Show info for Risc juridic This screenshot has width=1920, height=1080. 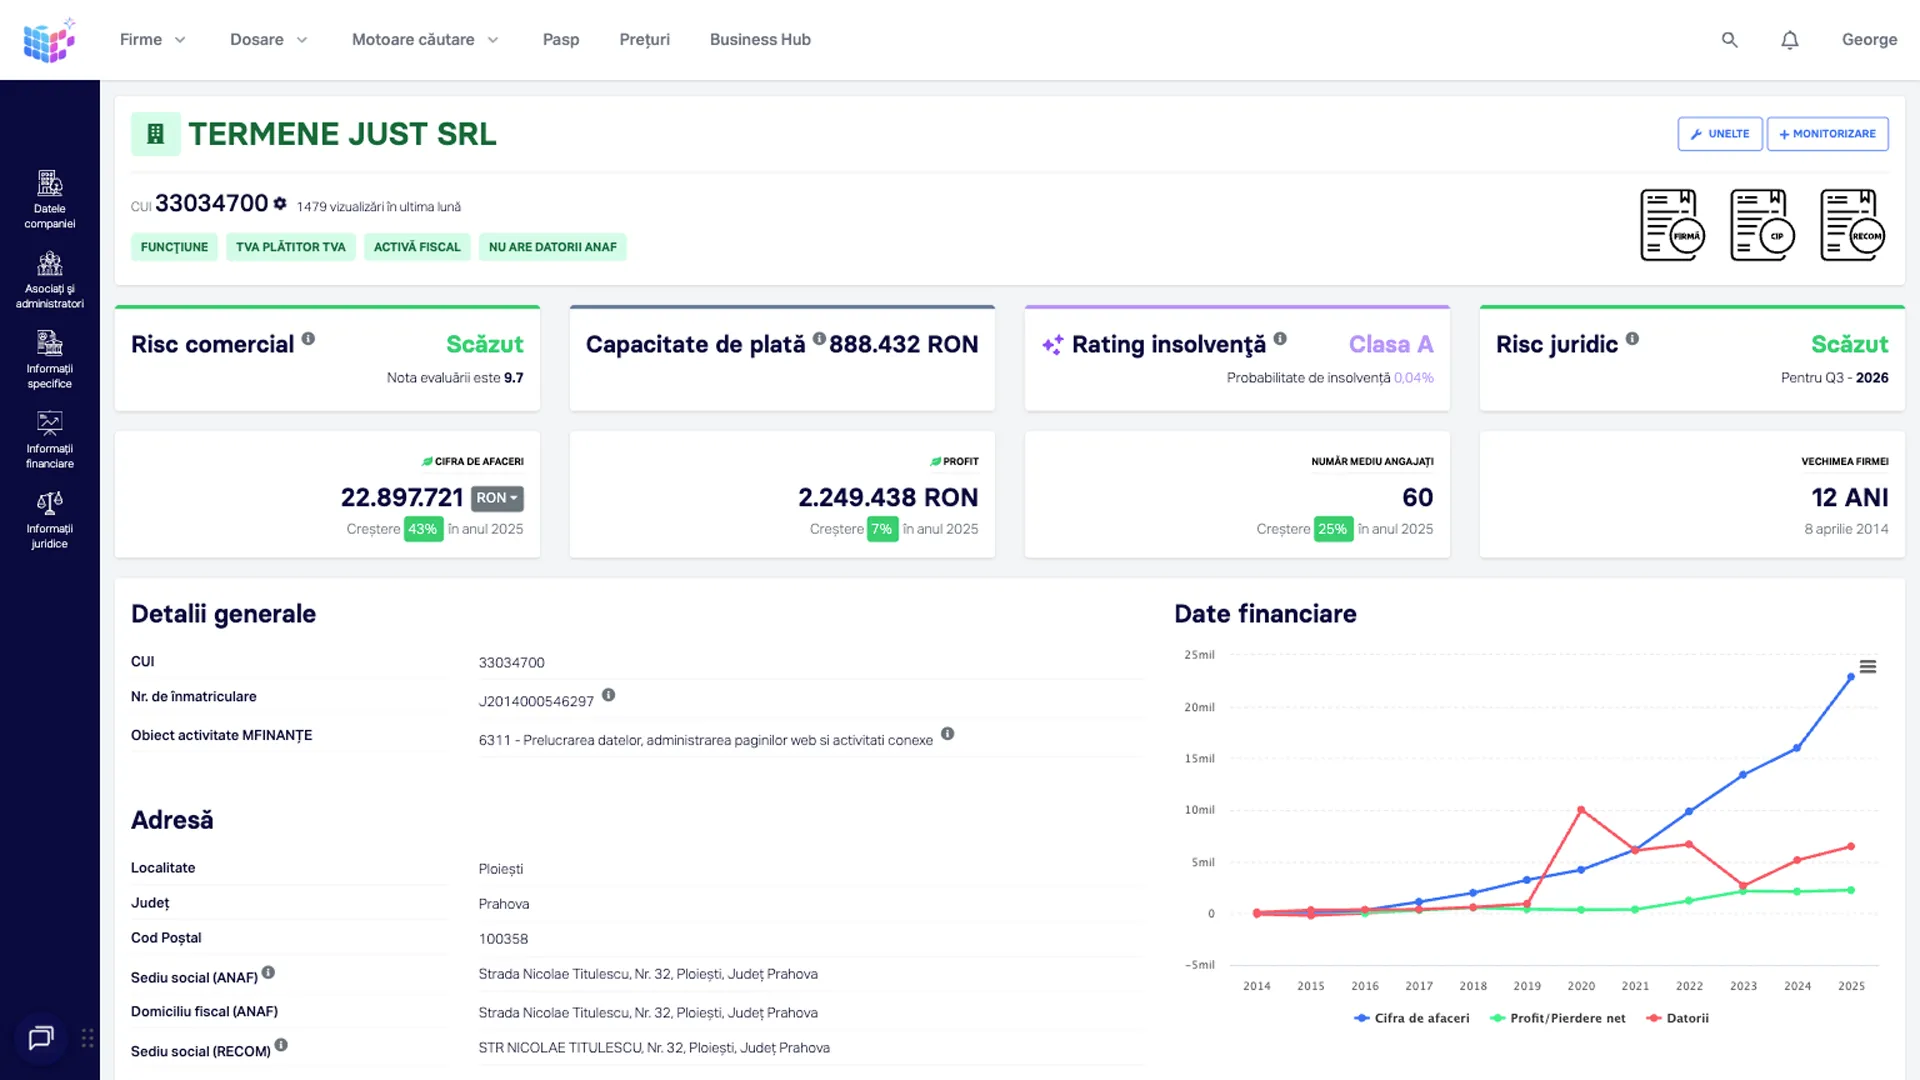coord(1632,339)
